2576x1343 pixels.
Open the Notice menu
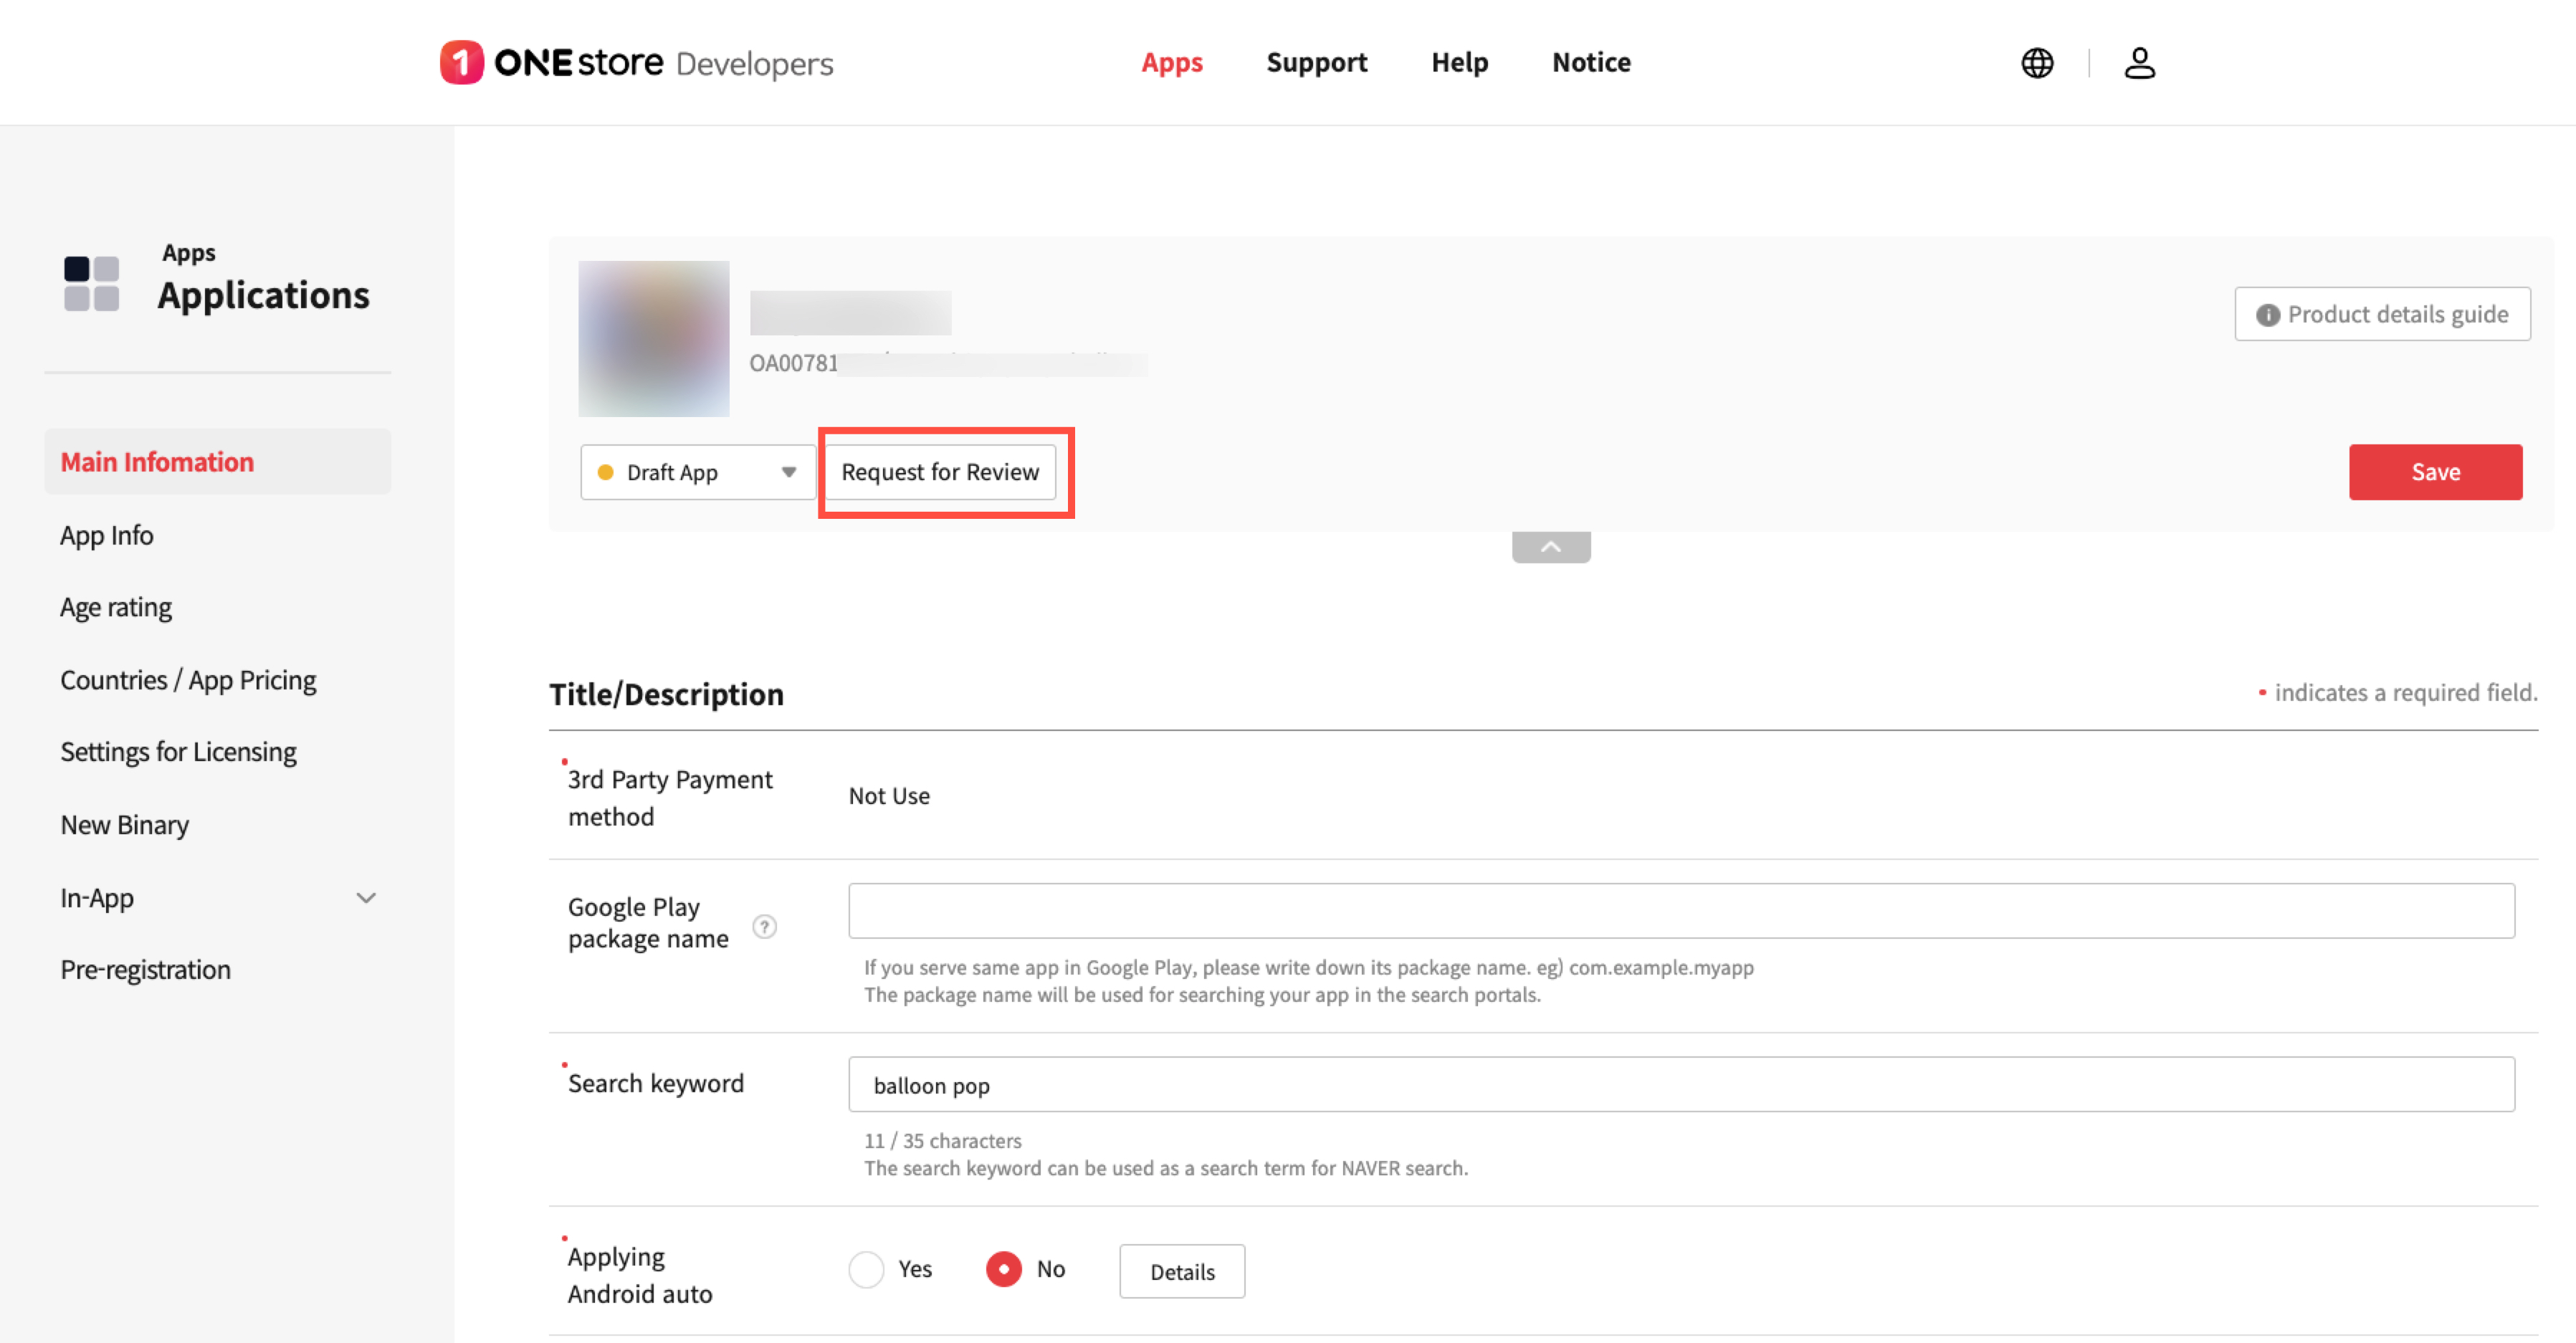pyautogui.click(x=1590, y=62)
